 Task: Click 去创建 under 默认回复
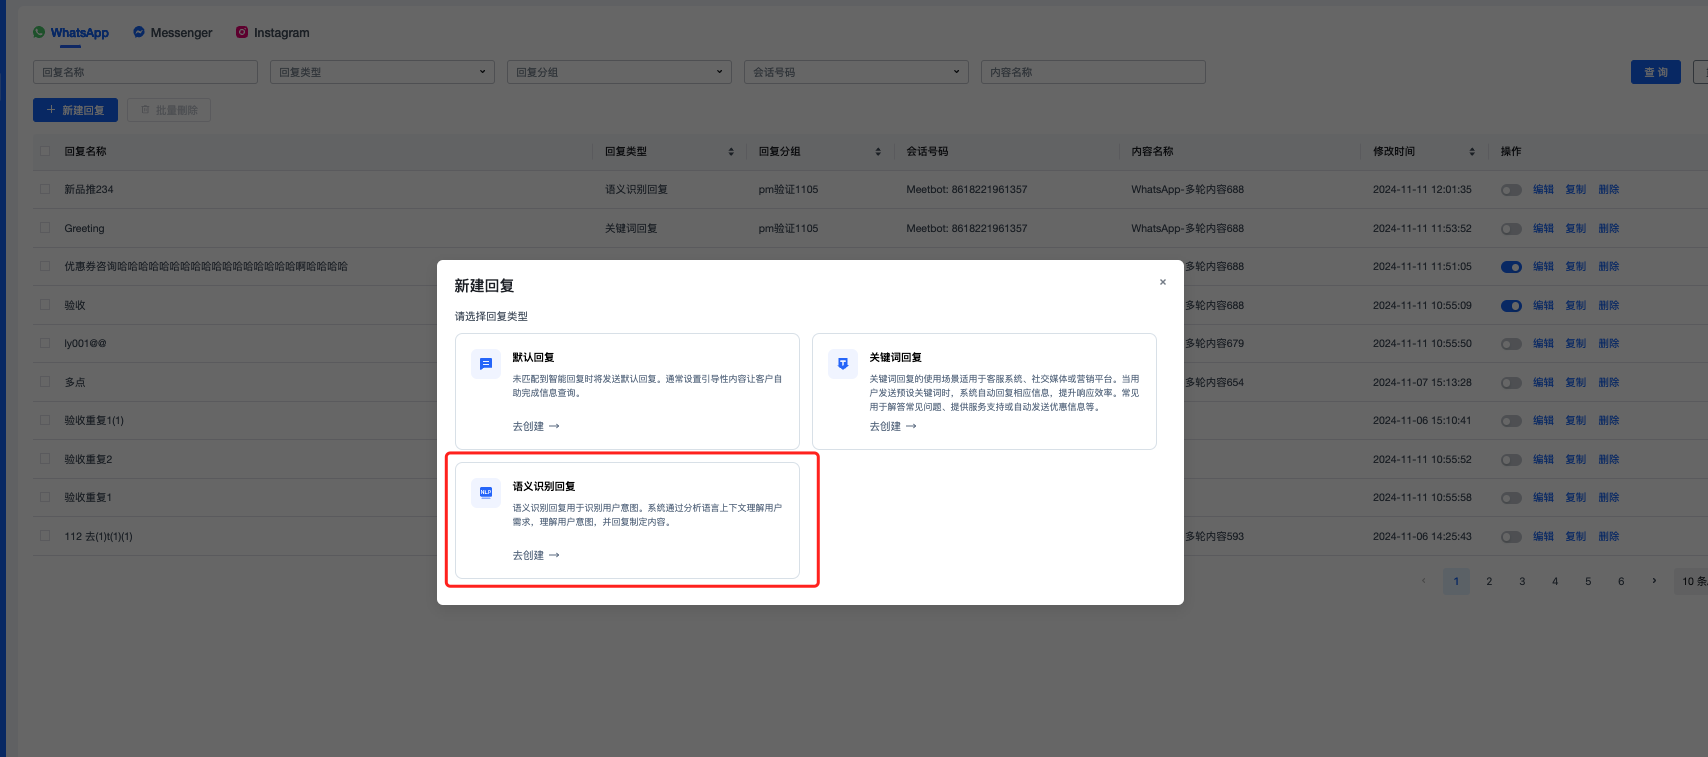536,426
